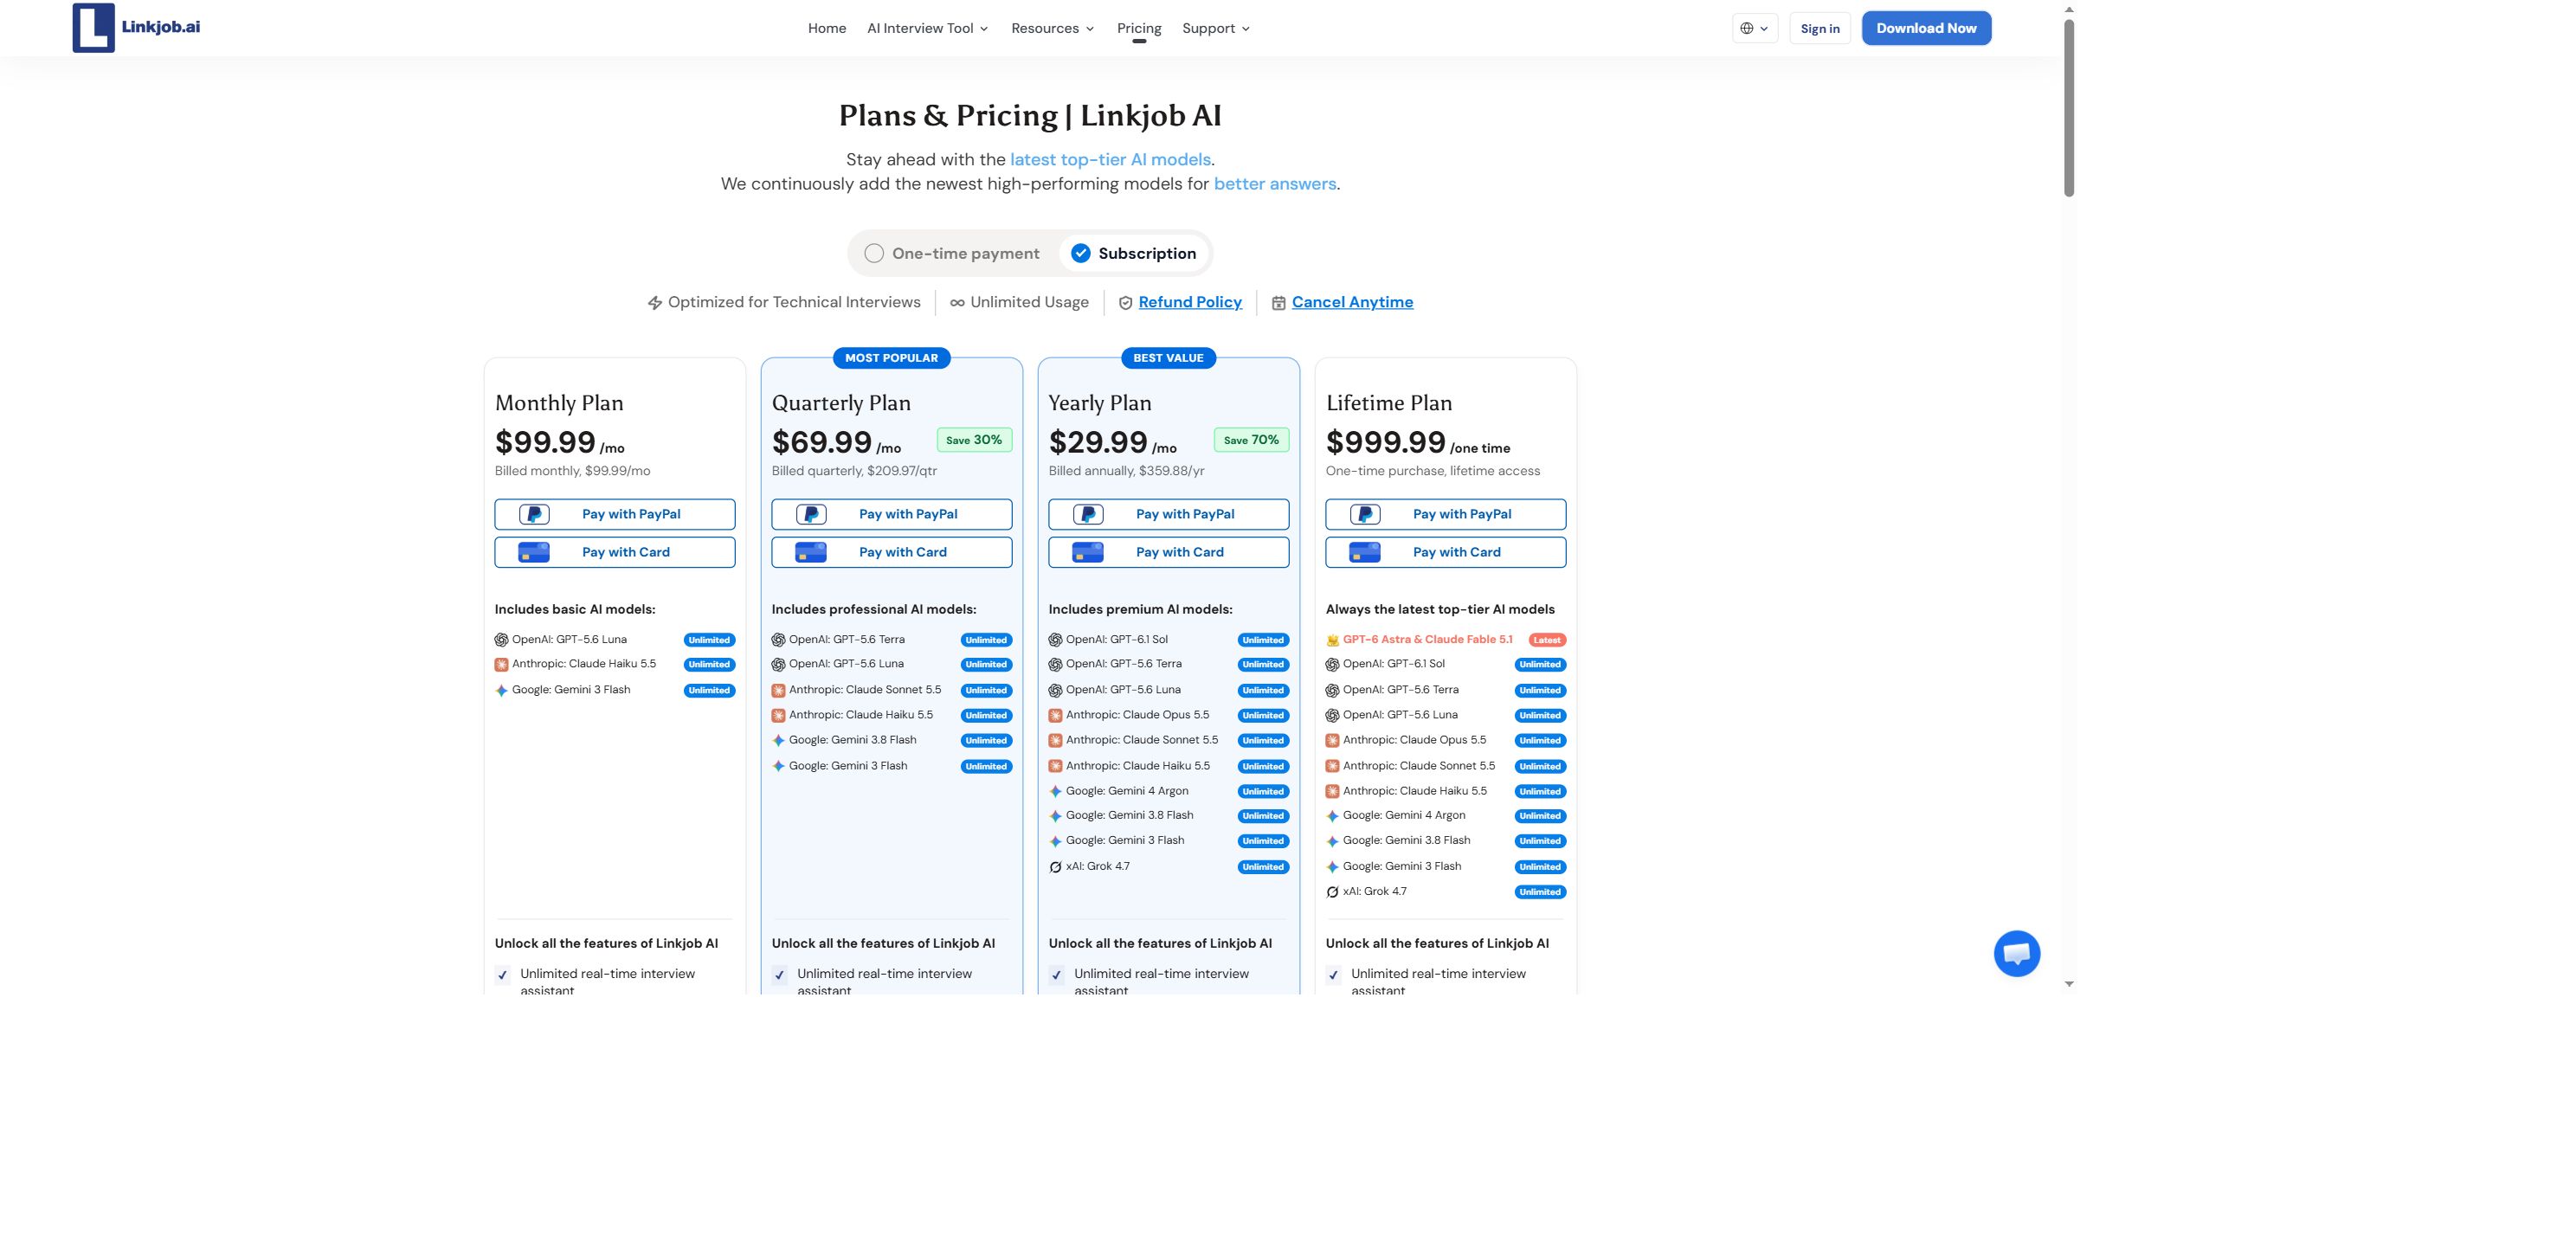Open the language selector chevron
Image resolution: width=2576 pixels, height=1242 pixels.
[x=1764, y=28]
